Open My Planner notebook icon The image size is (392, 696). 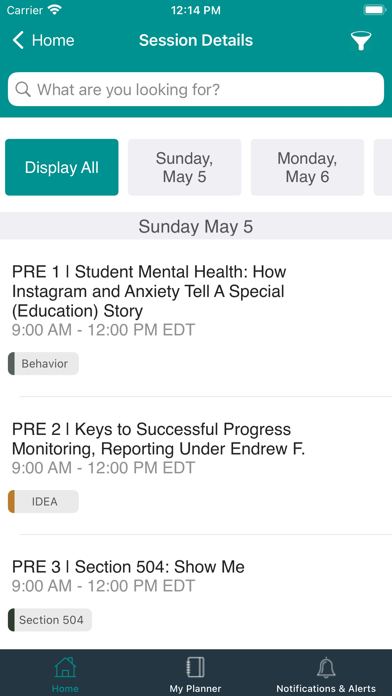[195, 668]
